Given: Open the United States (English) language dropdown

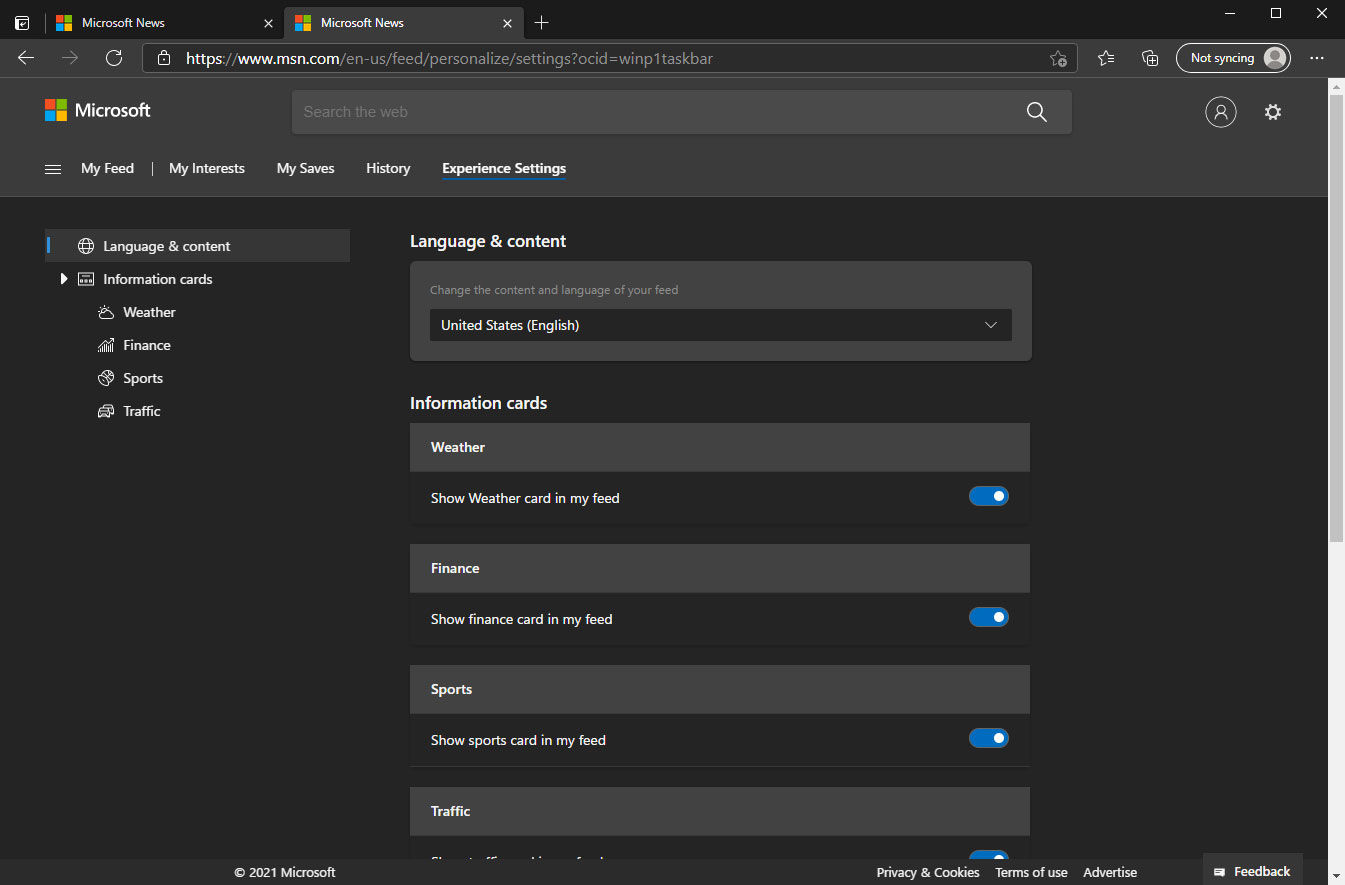Looking at the screenshot, I should point(720,325).
